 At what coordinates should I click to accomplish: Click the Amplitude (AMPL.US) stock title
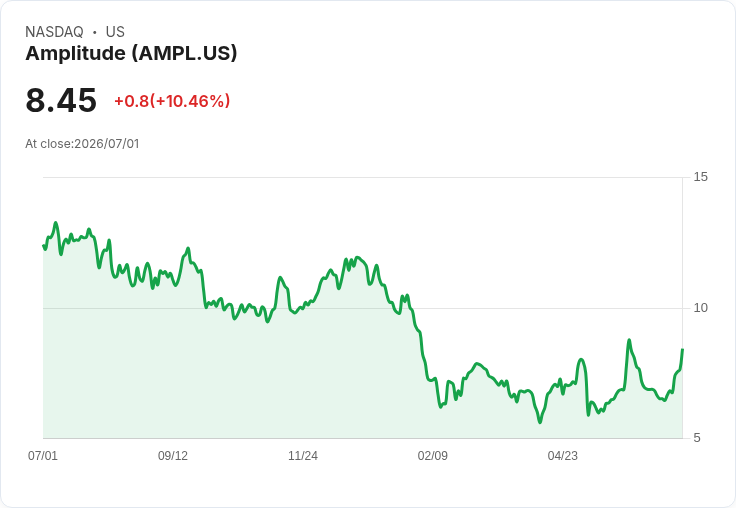[131, 53]
